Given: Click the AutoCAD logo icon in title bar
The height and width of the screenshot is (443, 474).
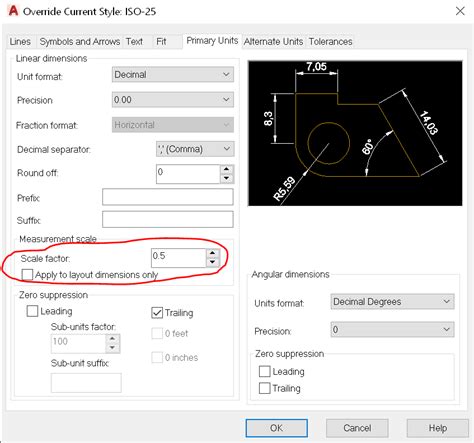Looking at the screenshot, I should (x=13, y=11).
